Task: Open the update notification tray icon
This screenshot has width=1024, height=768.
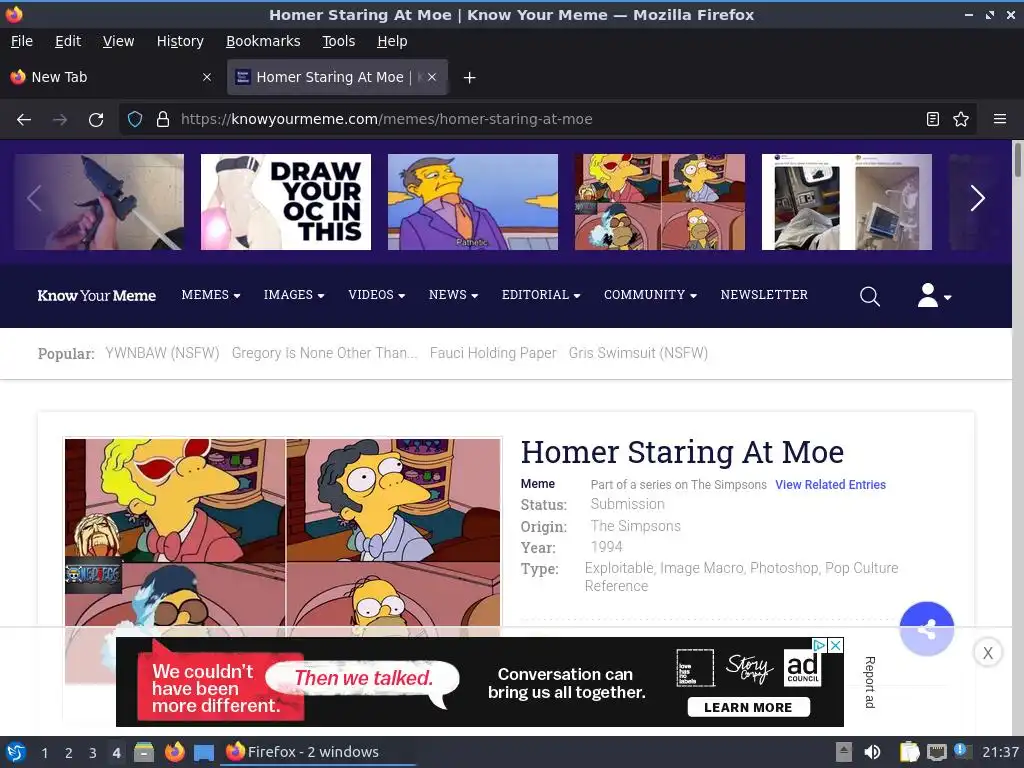Action: coord(962,751)
